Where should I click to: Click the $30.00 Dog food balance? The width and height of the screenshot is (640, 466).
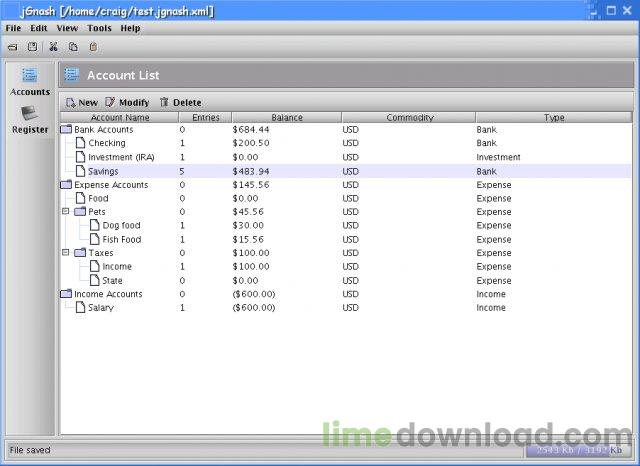click(248, 225)
